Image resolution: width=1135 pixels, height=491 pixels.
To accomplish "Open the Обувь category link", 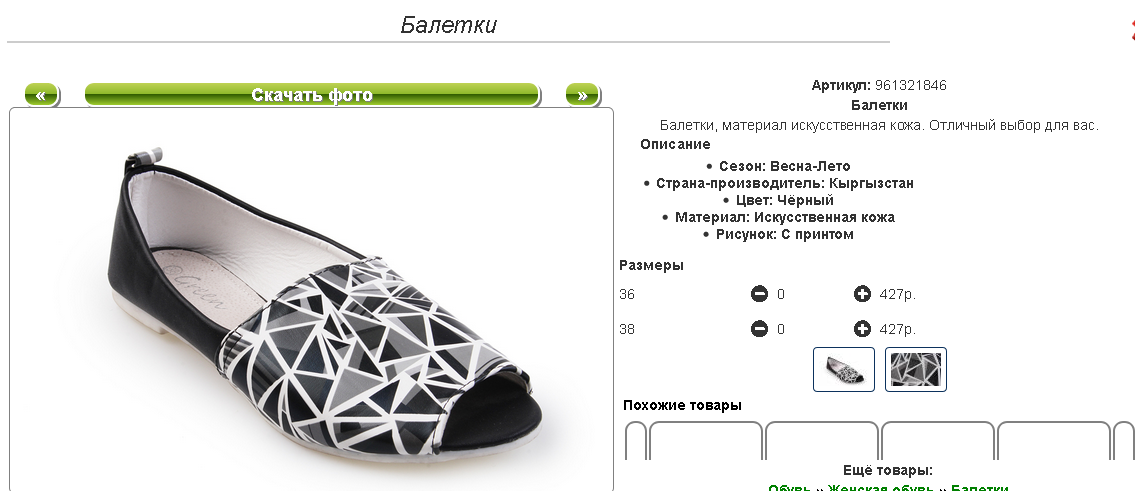I will 790,487.
